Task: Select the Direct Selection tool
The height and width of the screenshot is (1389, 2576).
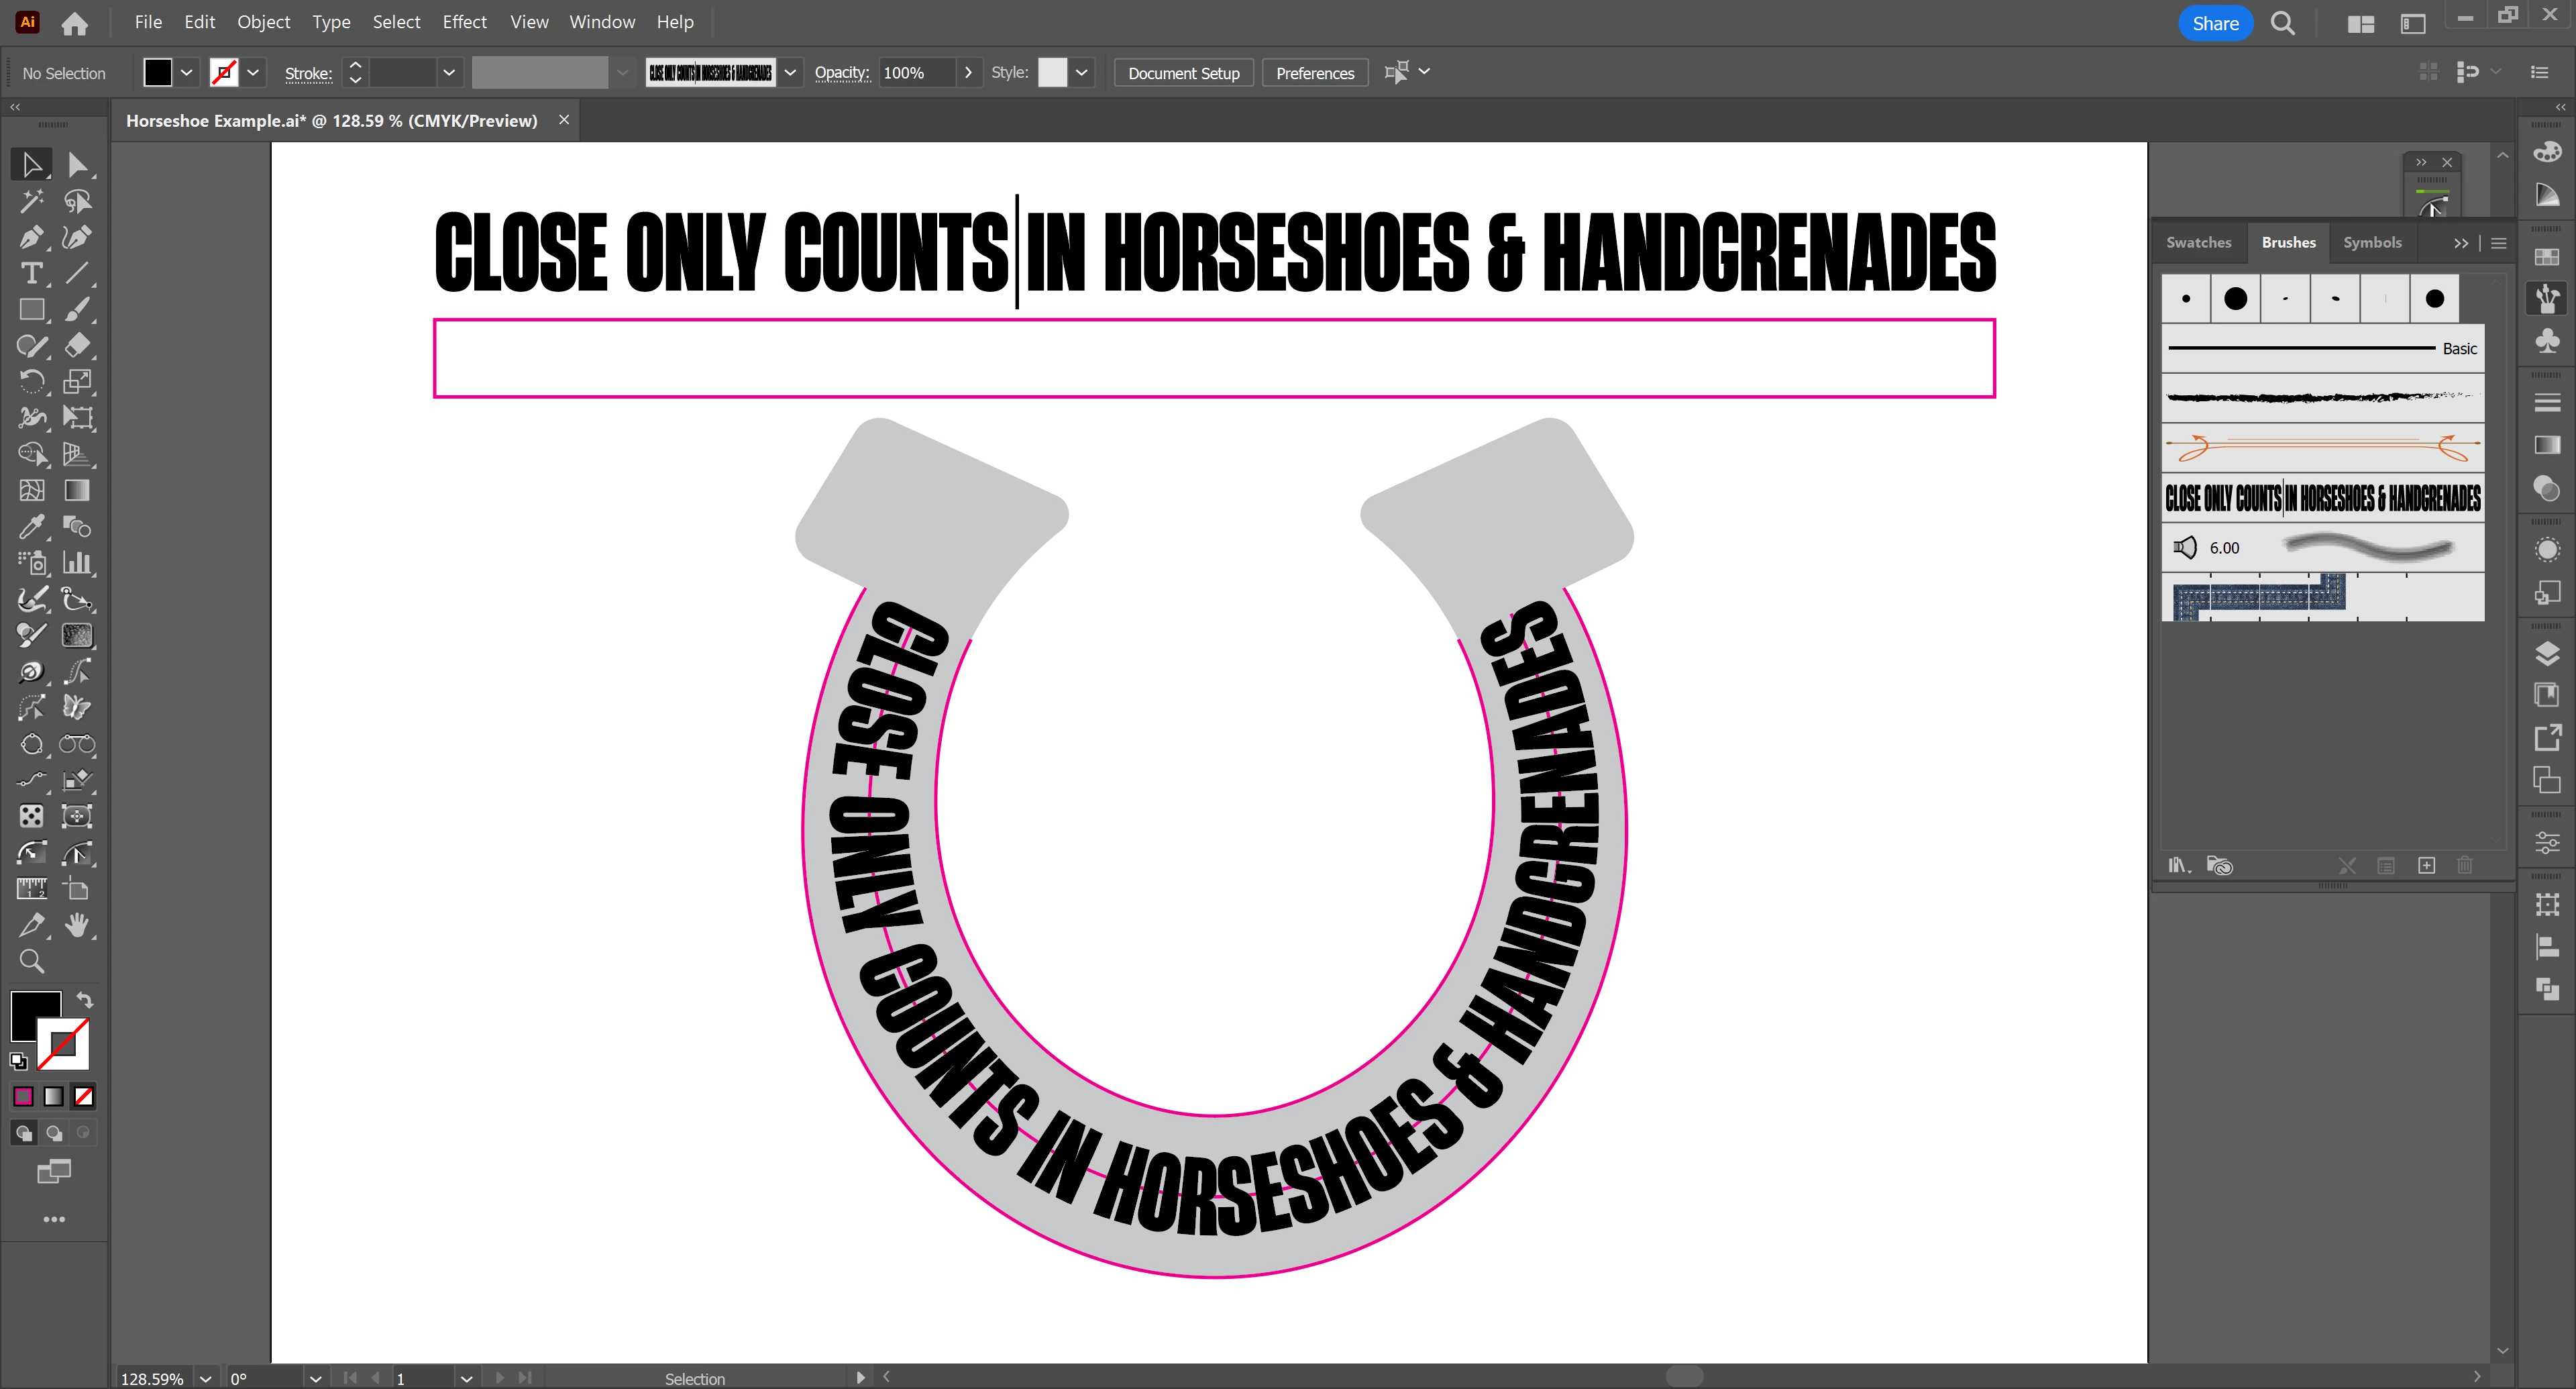Action: 77,165
